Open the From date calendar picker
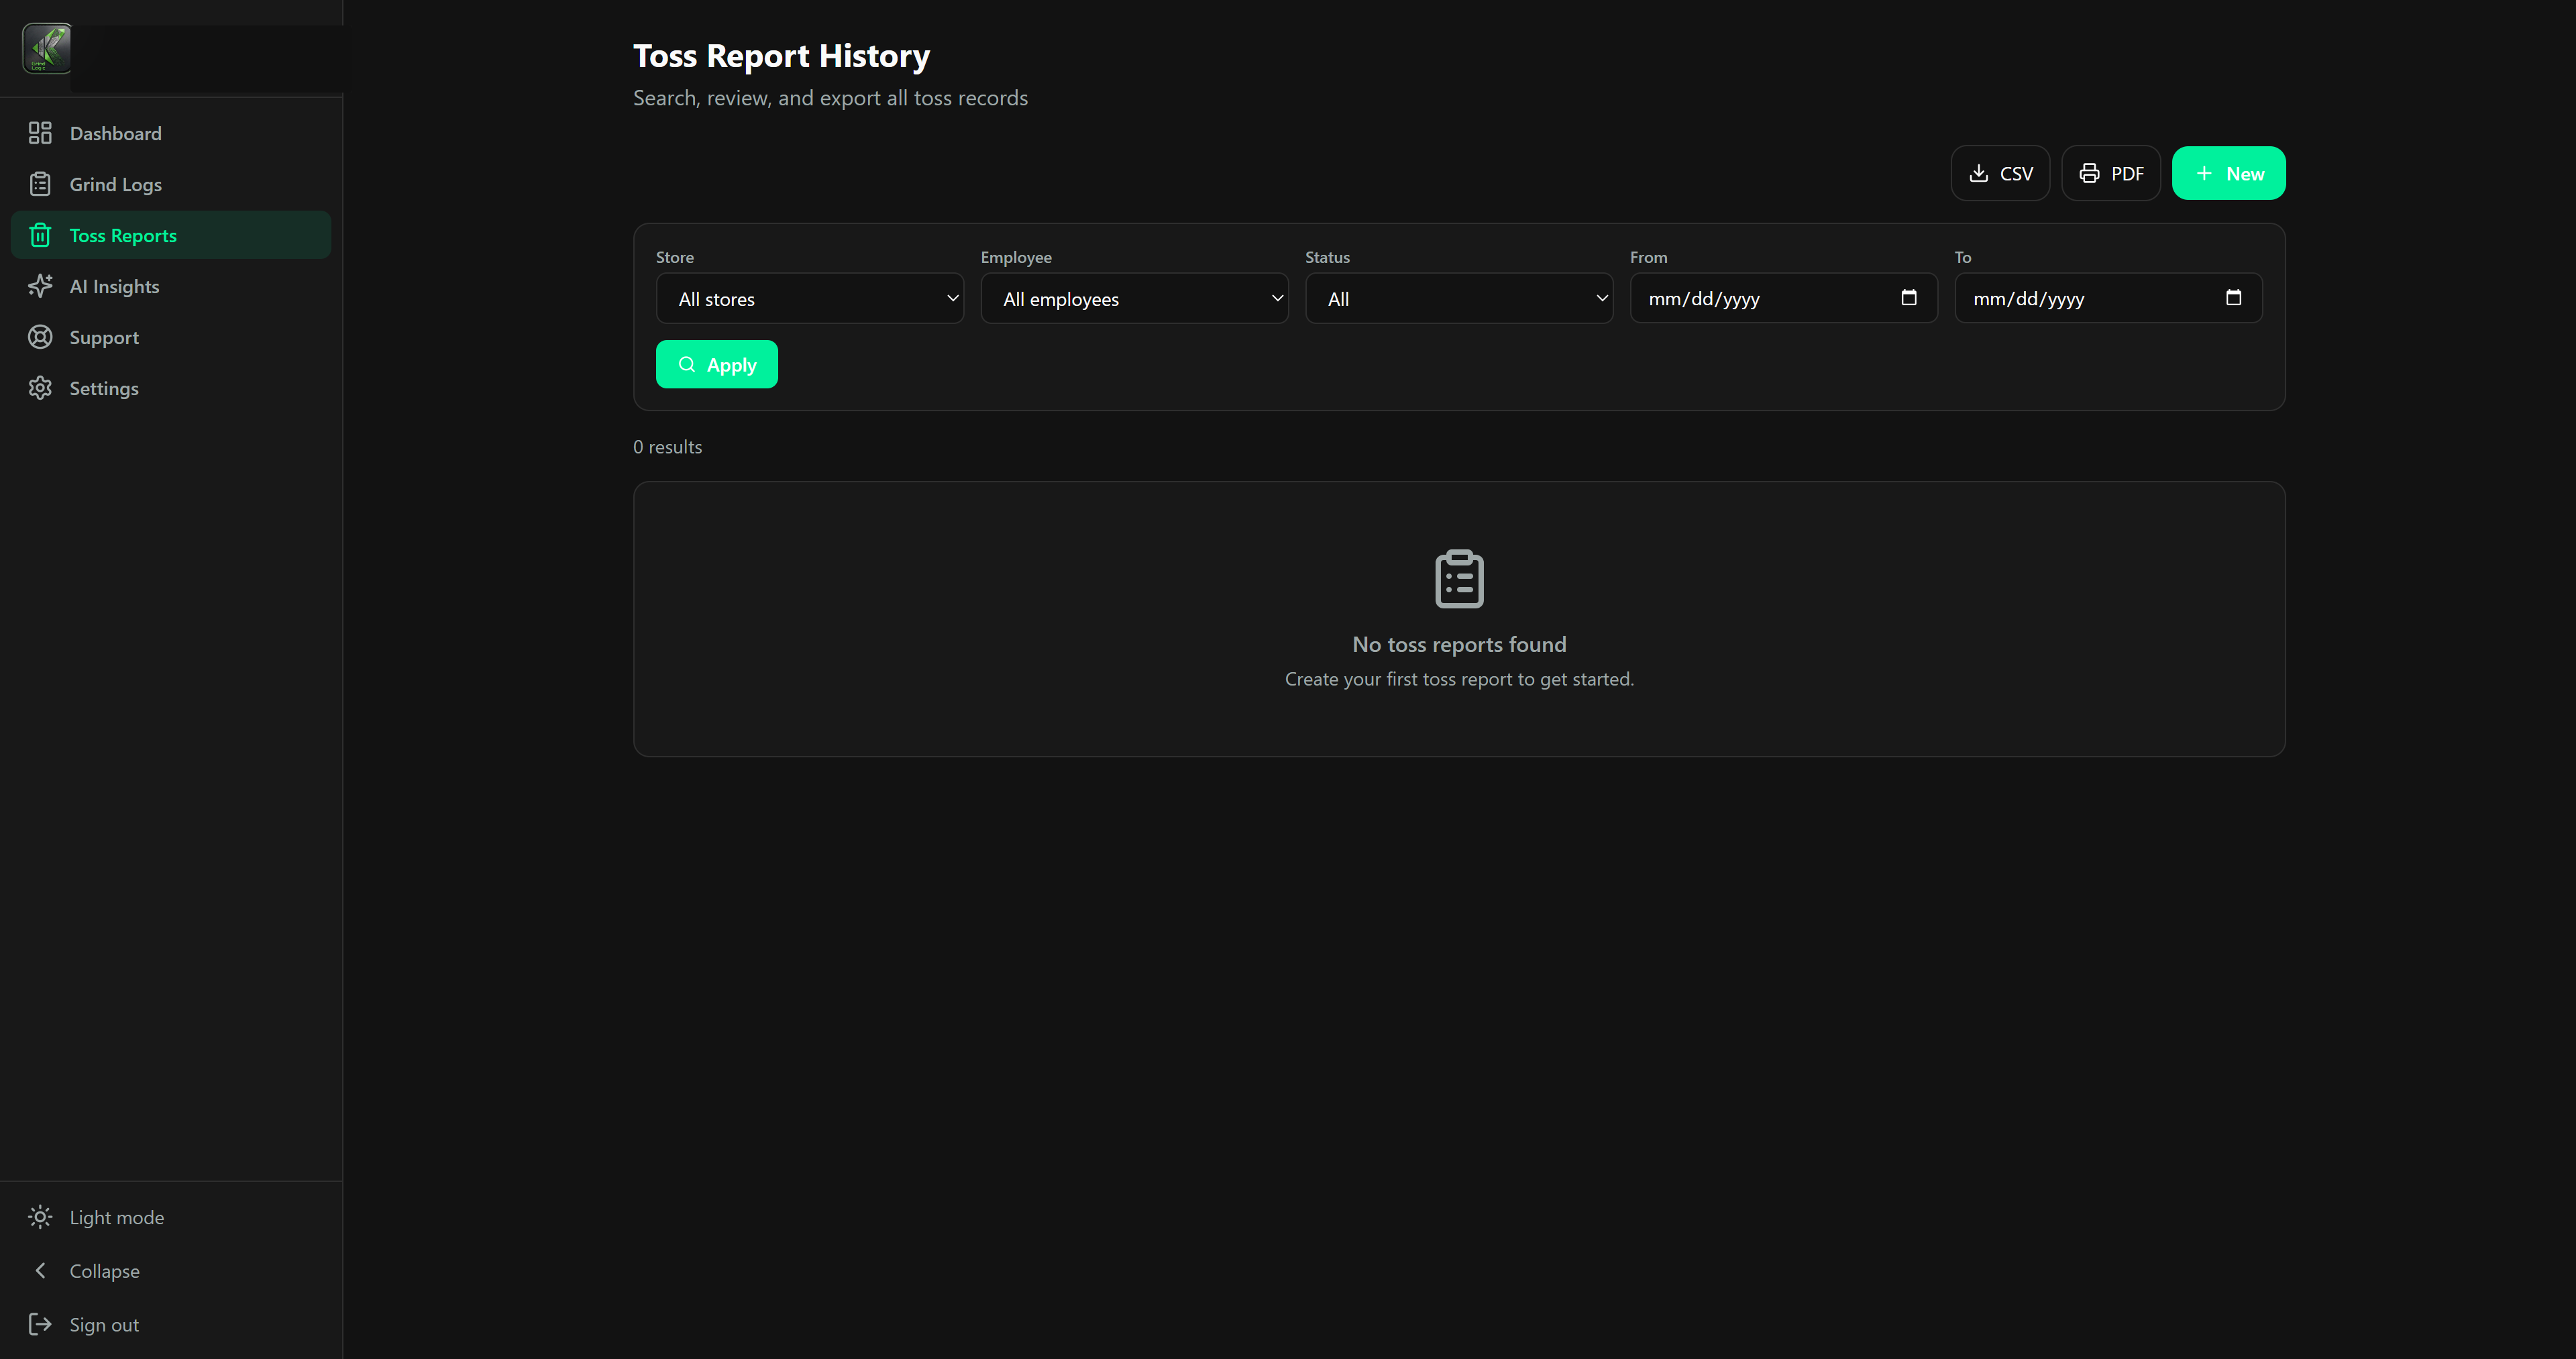Viewport: 2576px width, 1359px height. [1909, 298]
